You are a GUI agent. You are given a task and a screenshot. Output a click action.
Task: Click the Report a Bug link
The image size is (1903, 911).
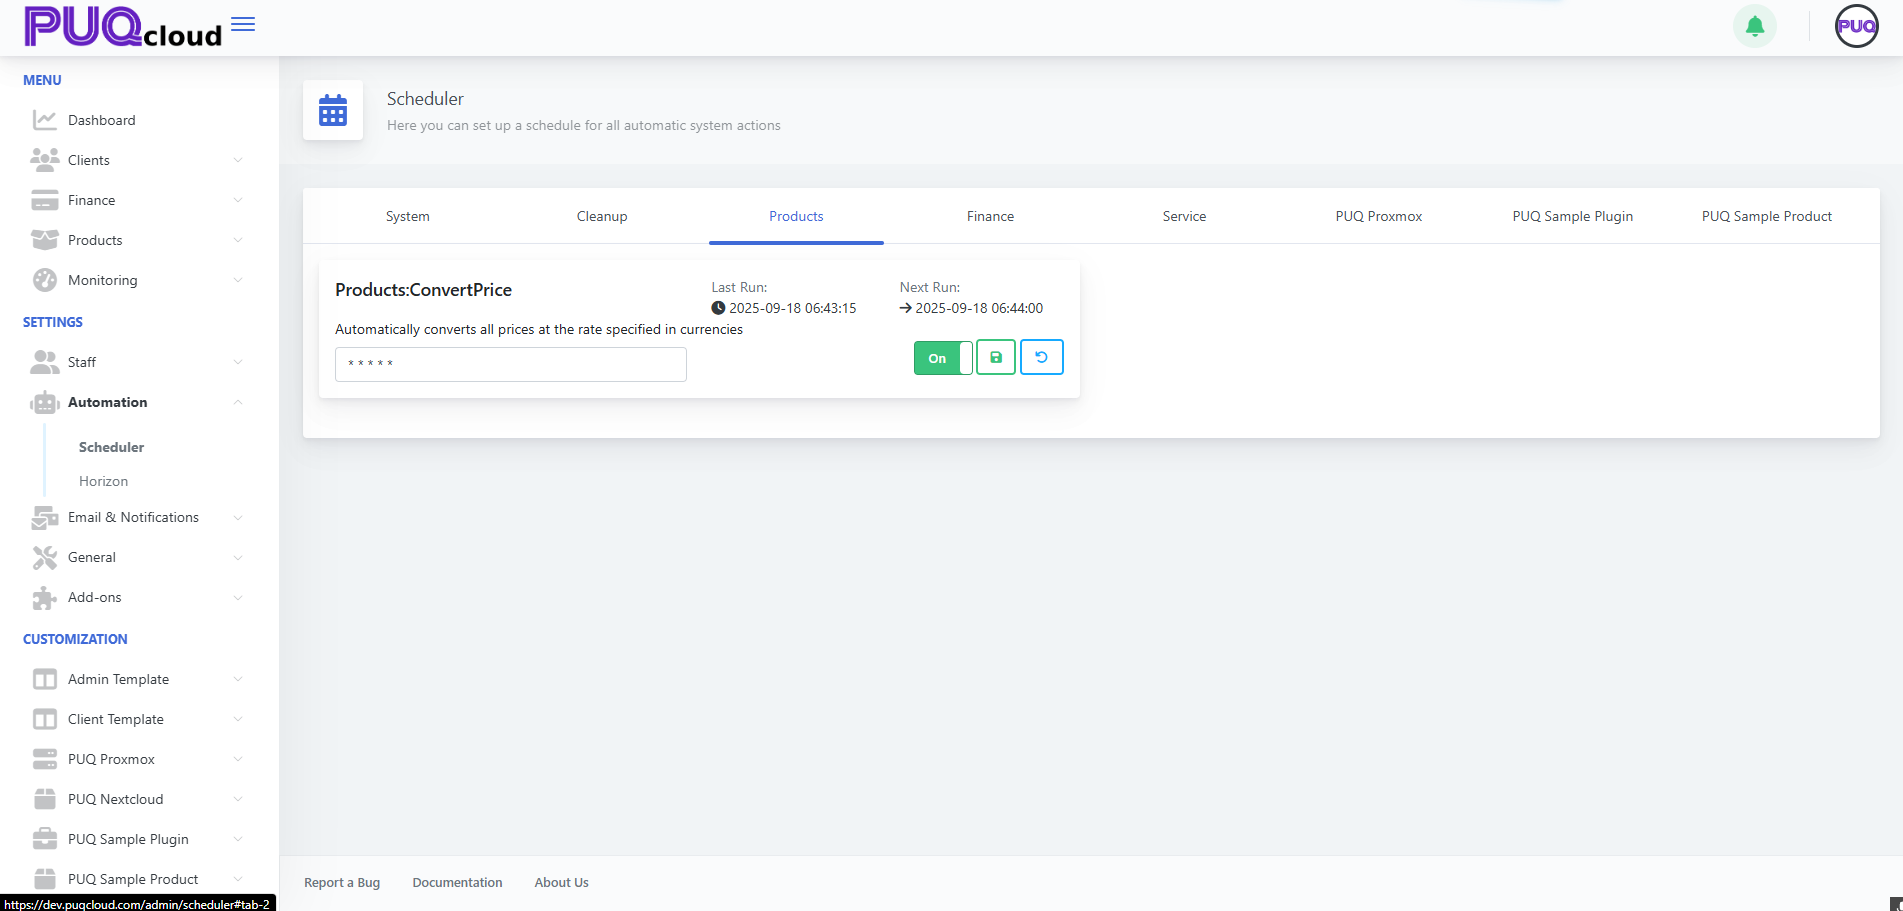click(342, 882)
